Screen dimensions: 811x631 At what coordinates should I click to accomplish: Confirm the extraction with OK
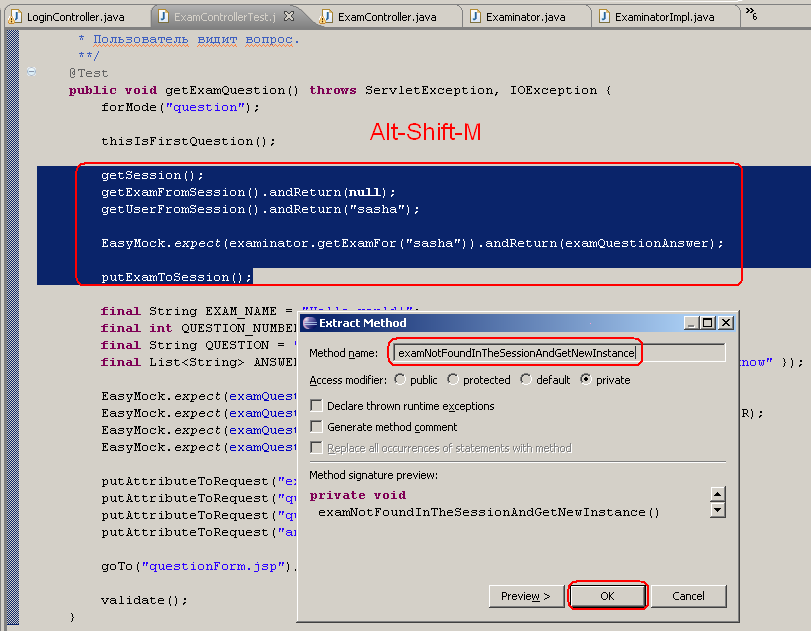(x=608, y=595)
